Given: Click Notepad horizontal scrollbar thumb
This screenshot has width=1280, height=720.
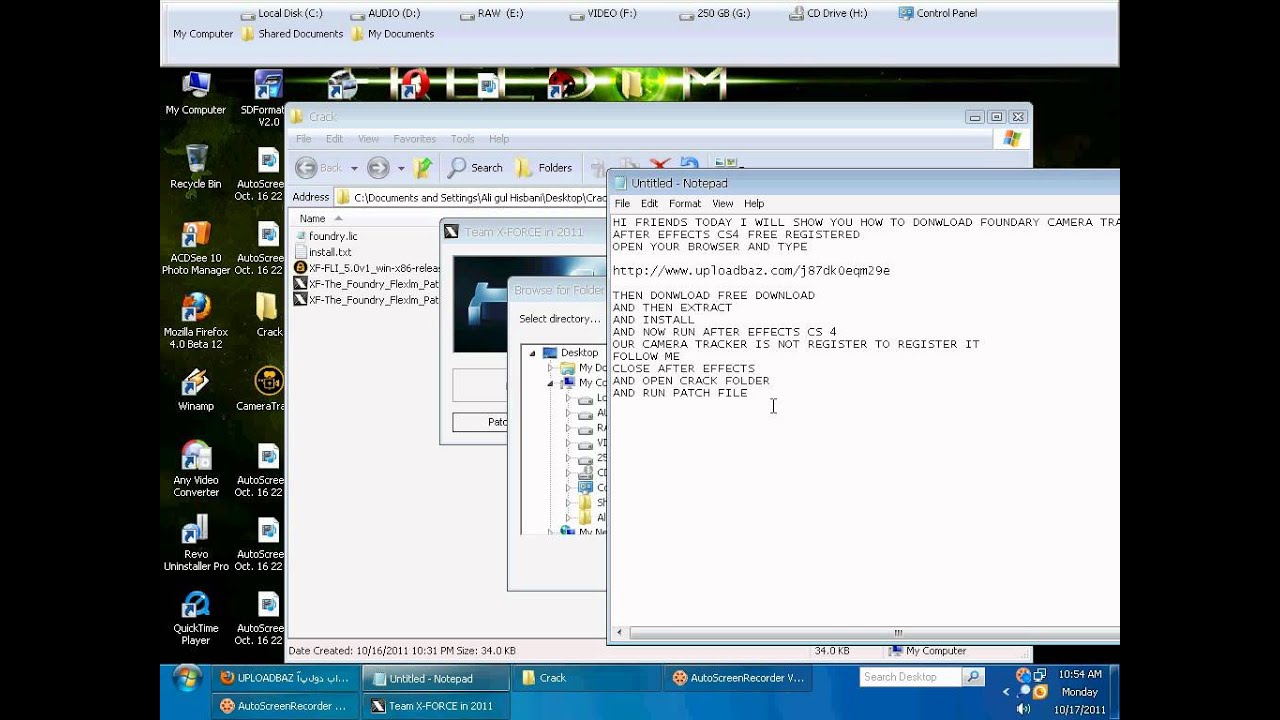Looking at the screenshot, I should pos(897,632).
